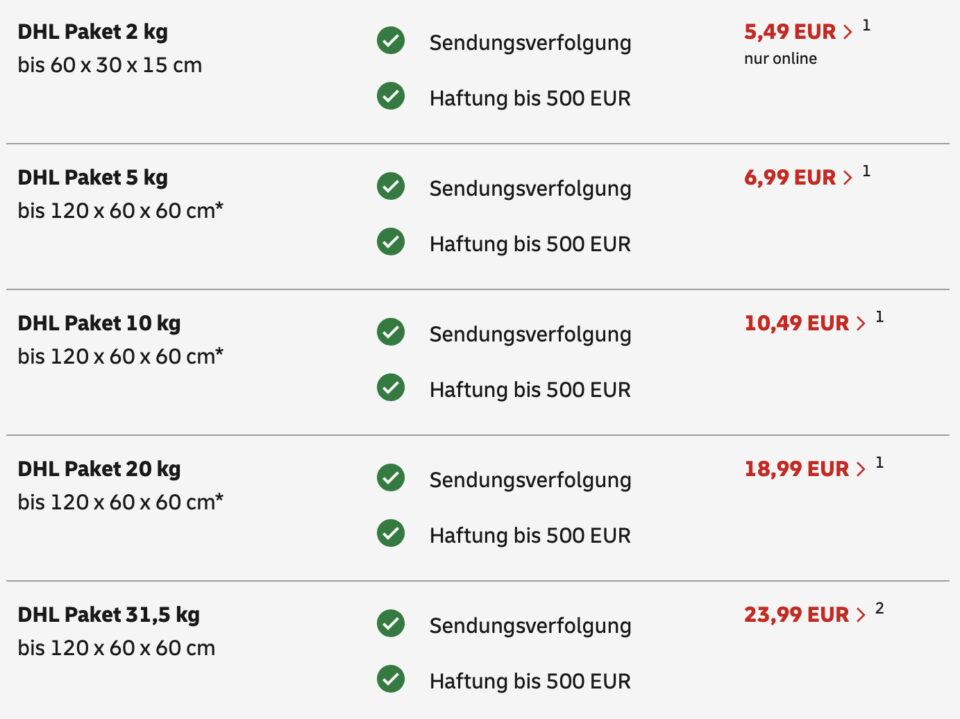
Task: Click the Sendungsverfolgung checkmark icon for DHL Paket 10 kg
Action: pos(390,332)
